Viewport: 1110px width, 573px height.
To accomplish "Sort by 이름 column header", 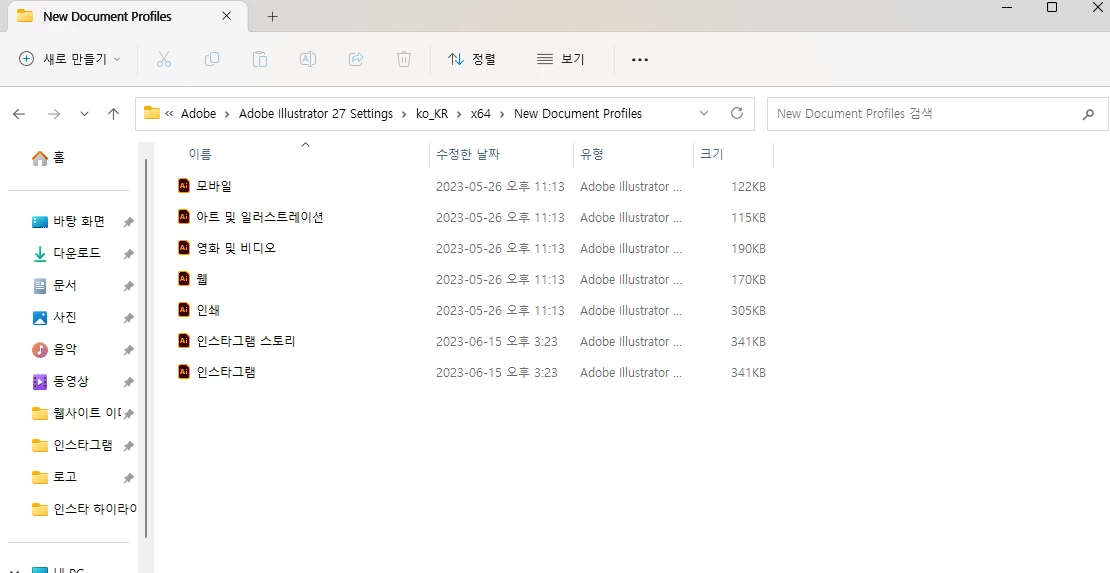I will coord(200,154).
